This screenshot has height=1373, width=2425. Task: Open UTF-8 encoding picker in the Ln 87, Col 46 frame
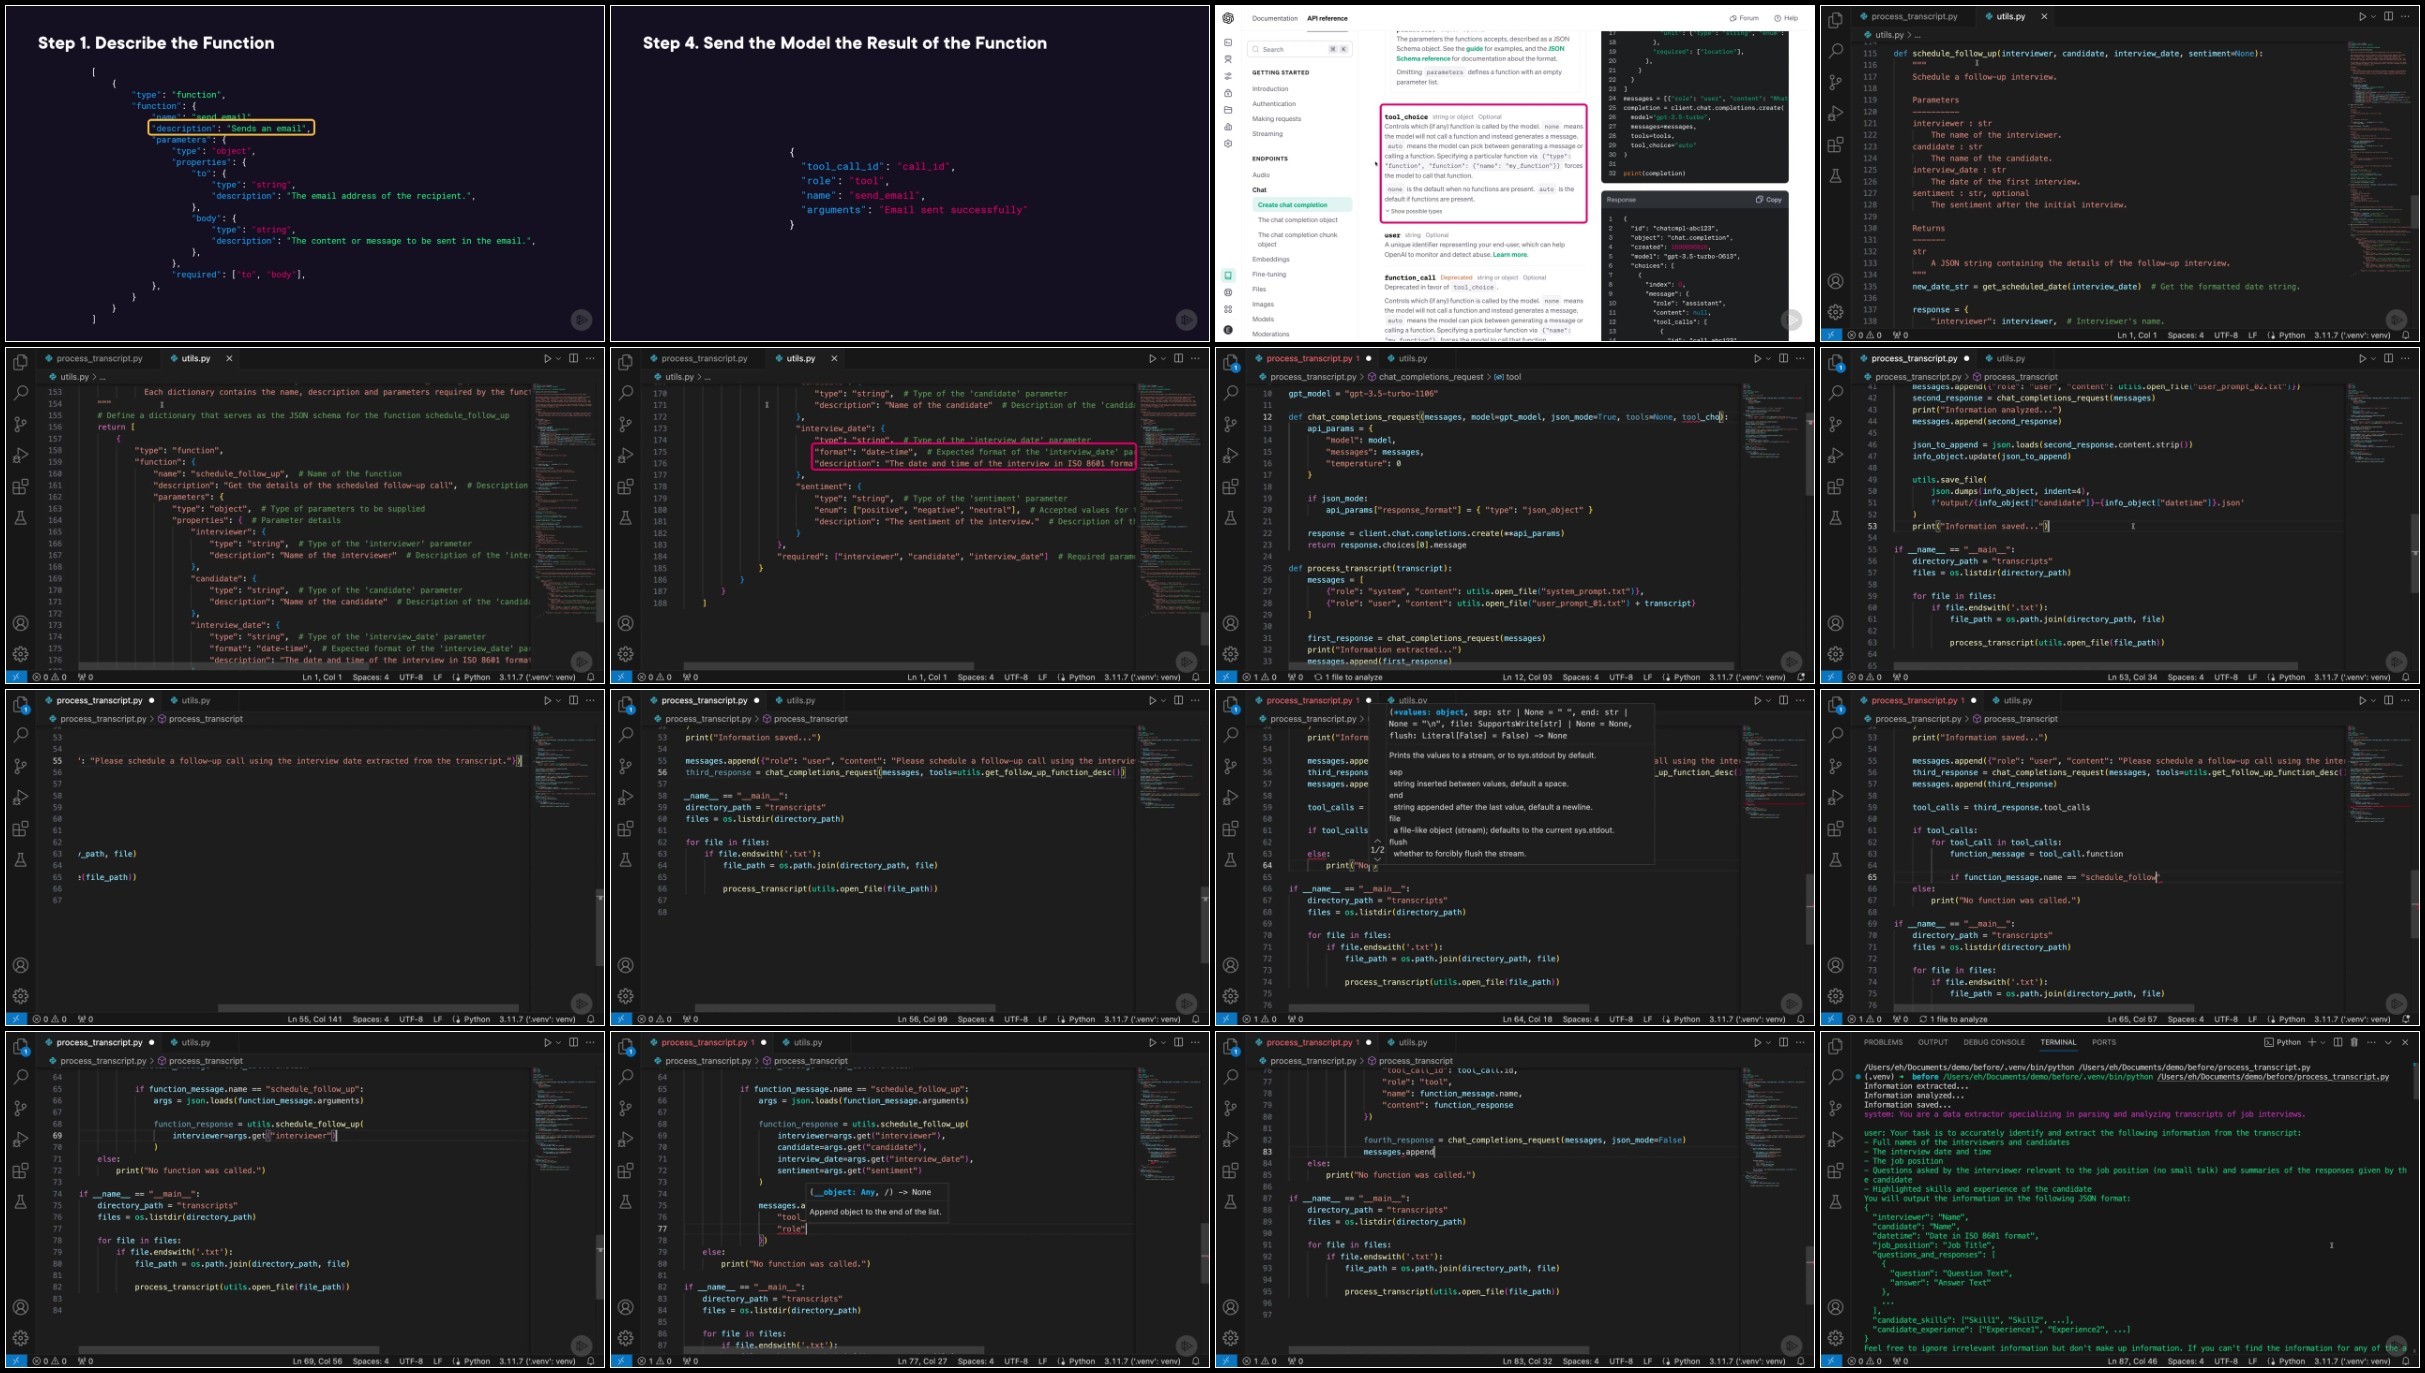(x=2226, y=1361)
